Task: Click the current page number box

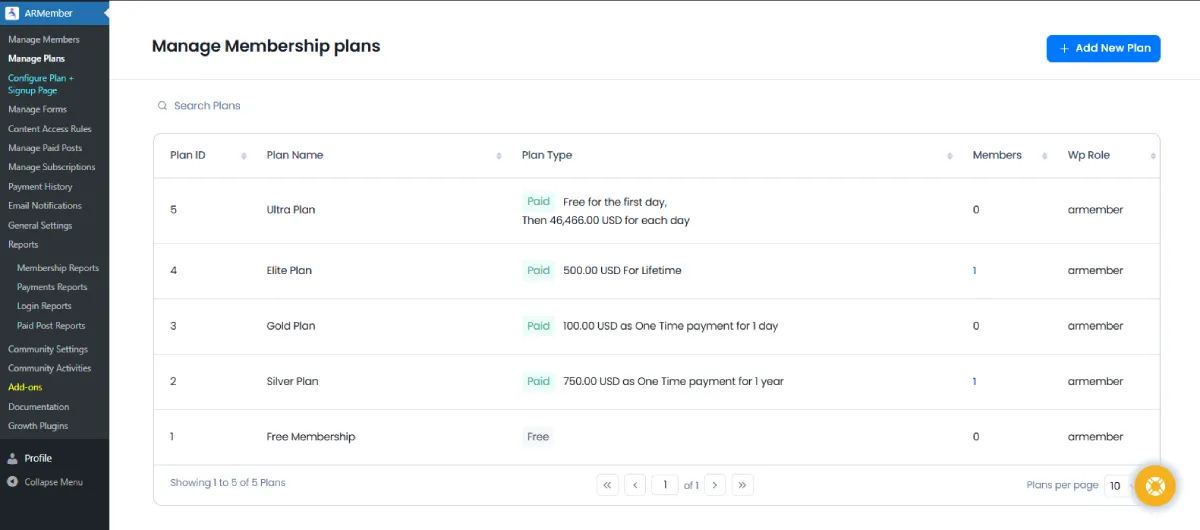Action: [665, 485]
